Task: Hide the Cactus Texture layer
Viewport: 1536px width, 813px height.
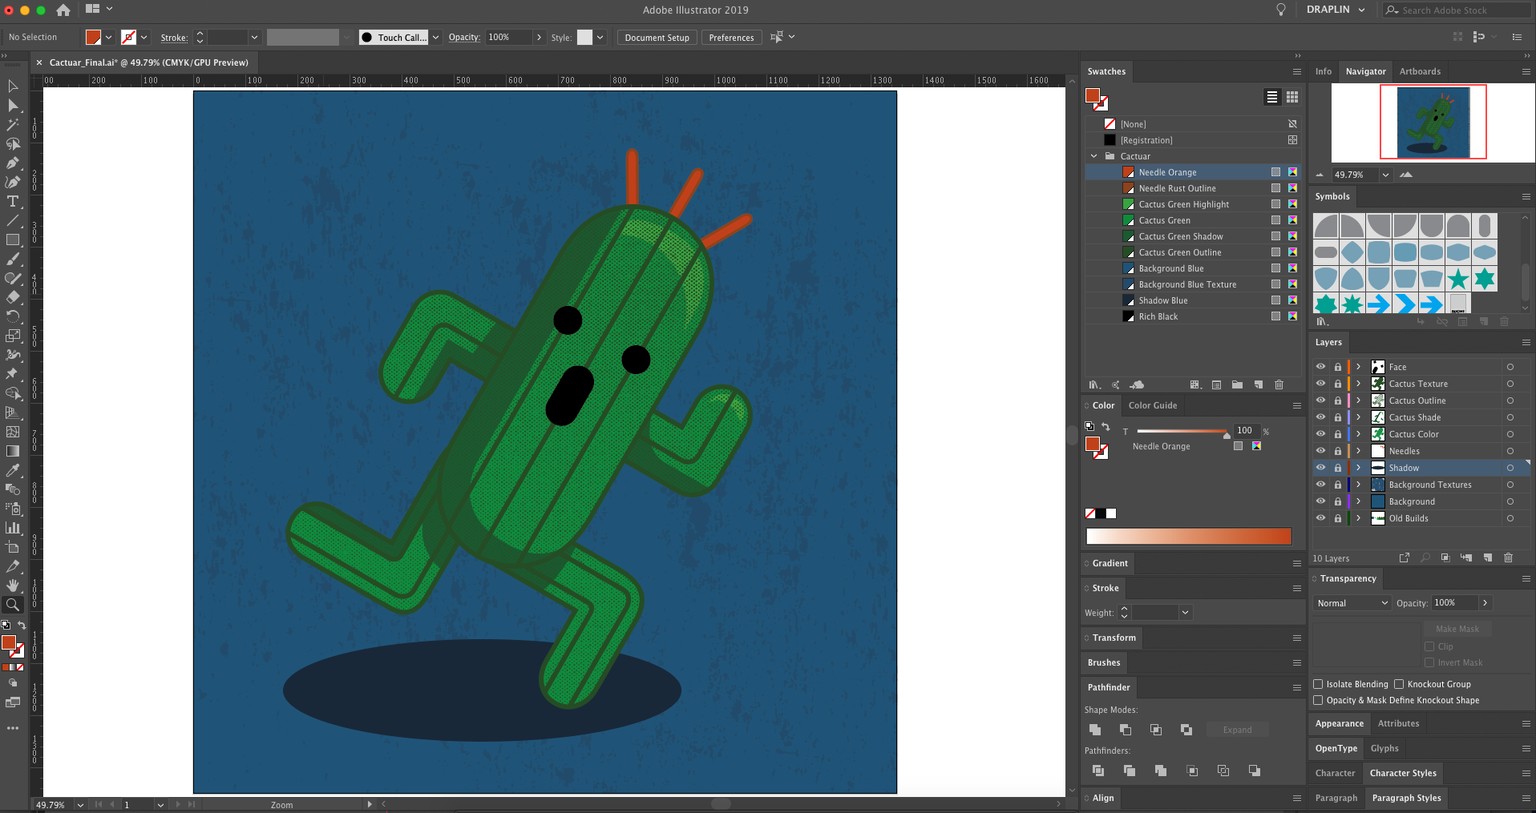Action: coord(1320,384)
